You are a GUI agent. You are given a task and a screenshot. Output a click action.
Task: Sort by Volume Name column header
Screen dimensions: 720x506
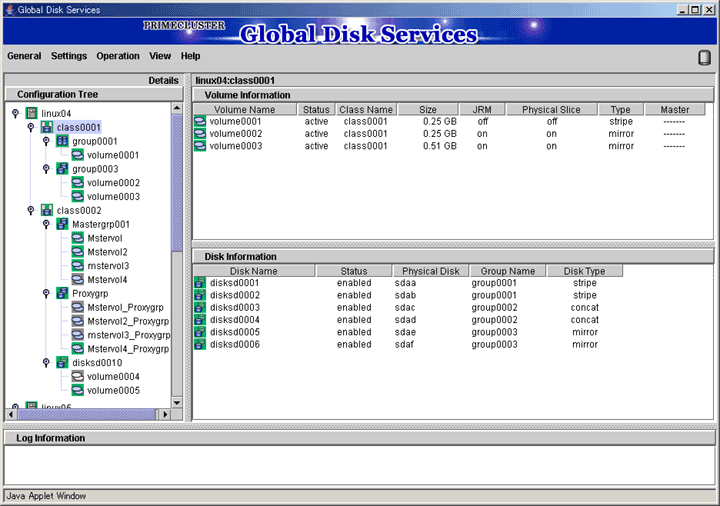(245, 109)
